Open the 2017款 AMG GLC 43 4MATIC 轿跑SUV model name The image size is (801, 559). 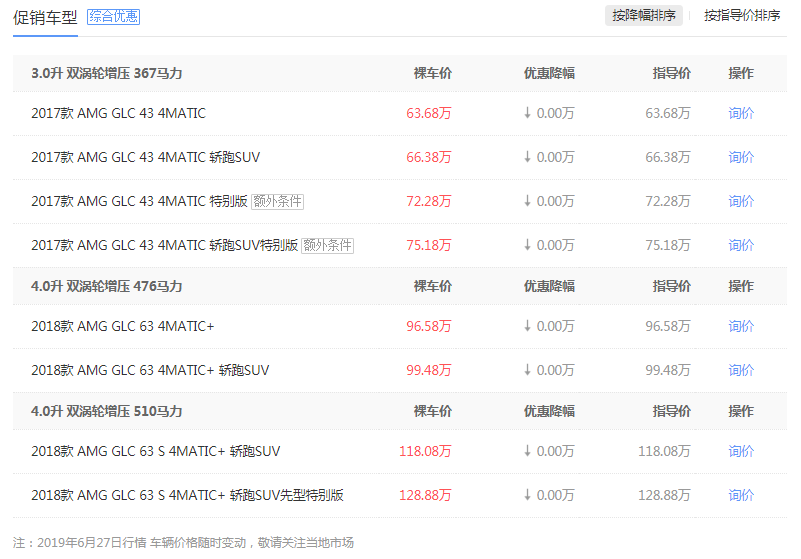pos(146,157)
